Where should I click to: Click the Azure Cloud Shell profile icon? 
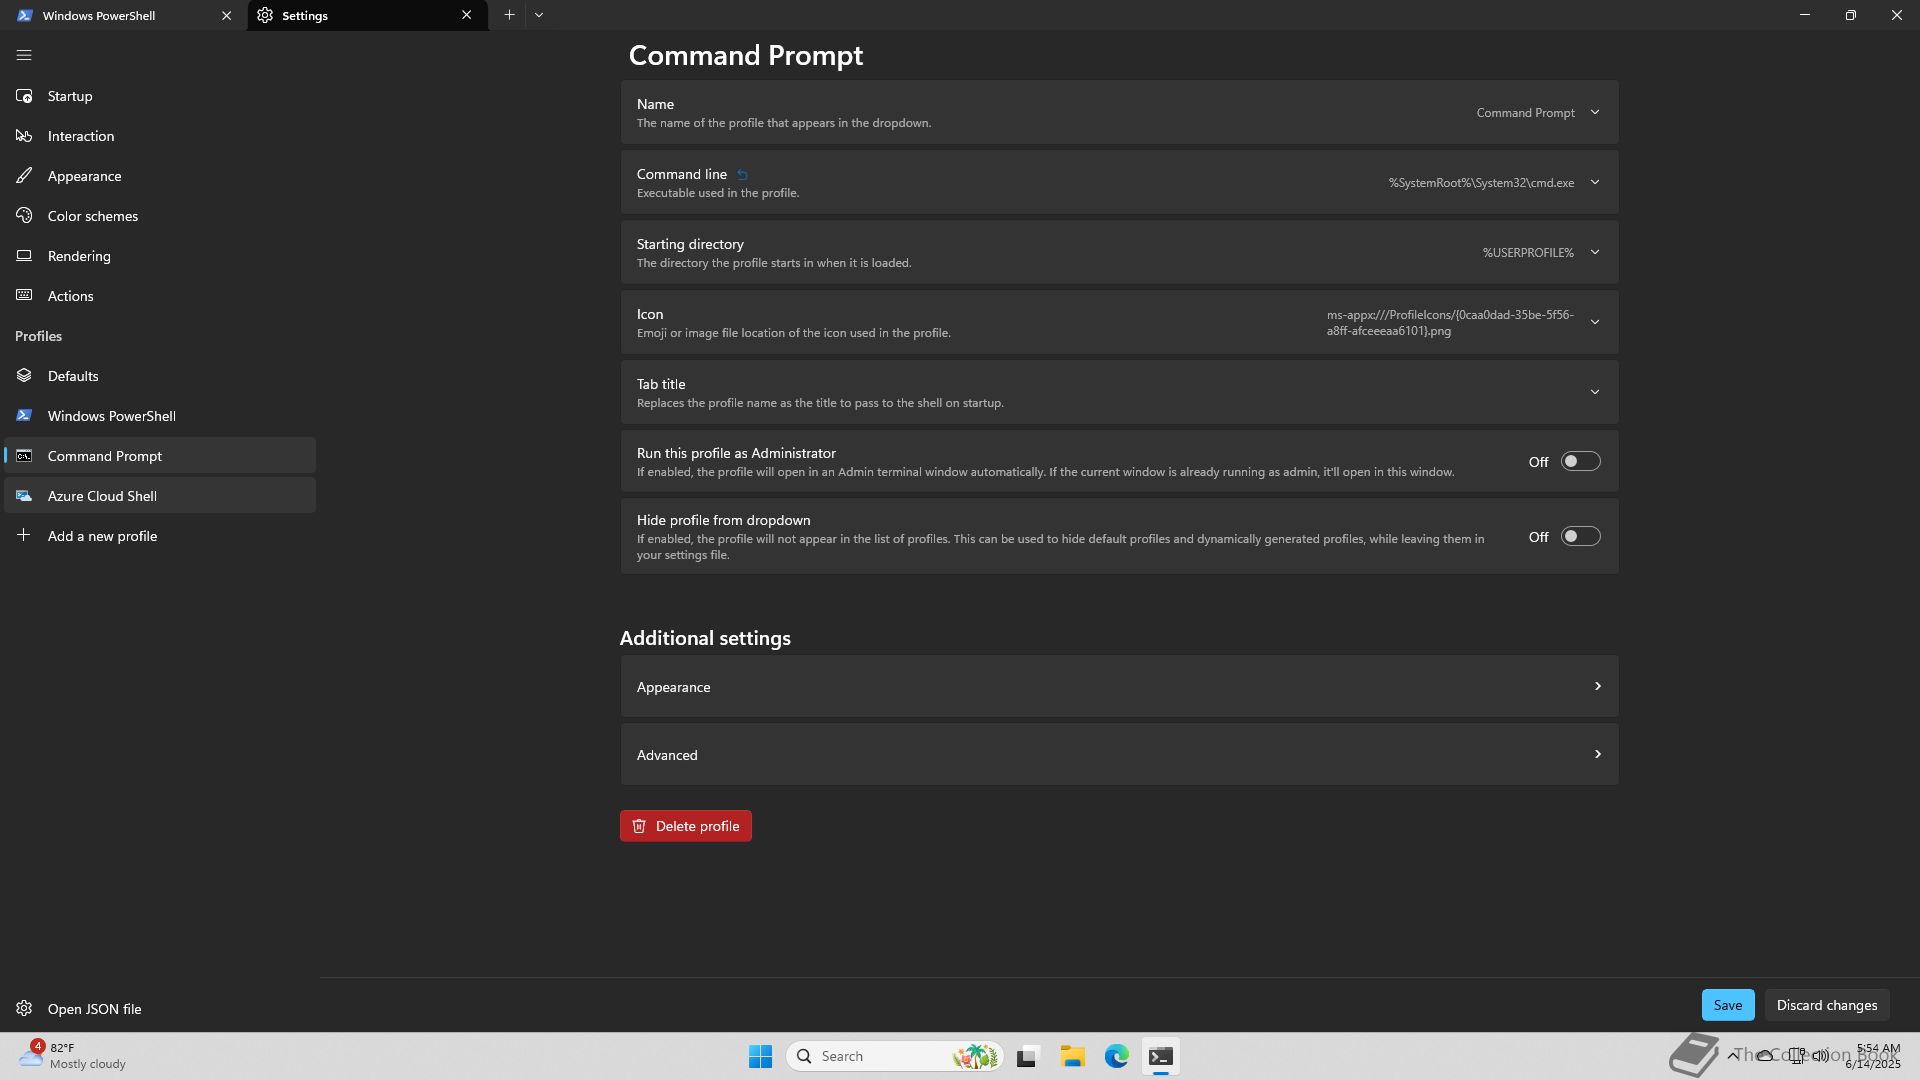[x=24, y=496]
